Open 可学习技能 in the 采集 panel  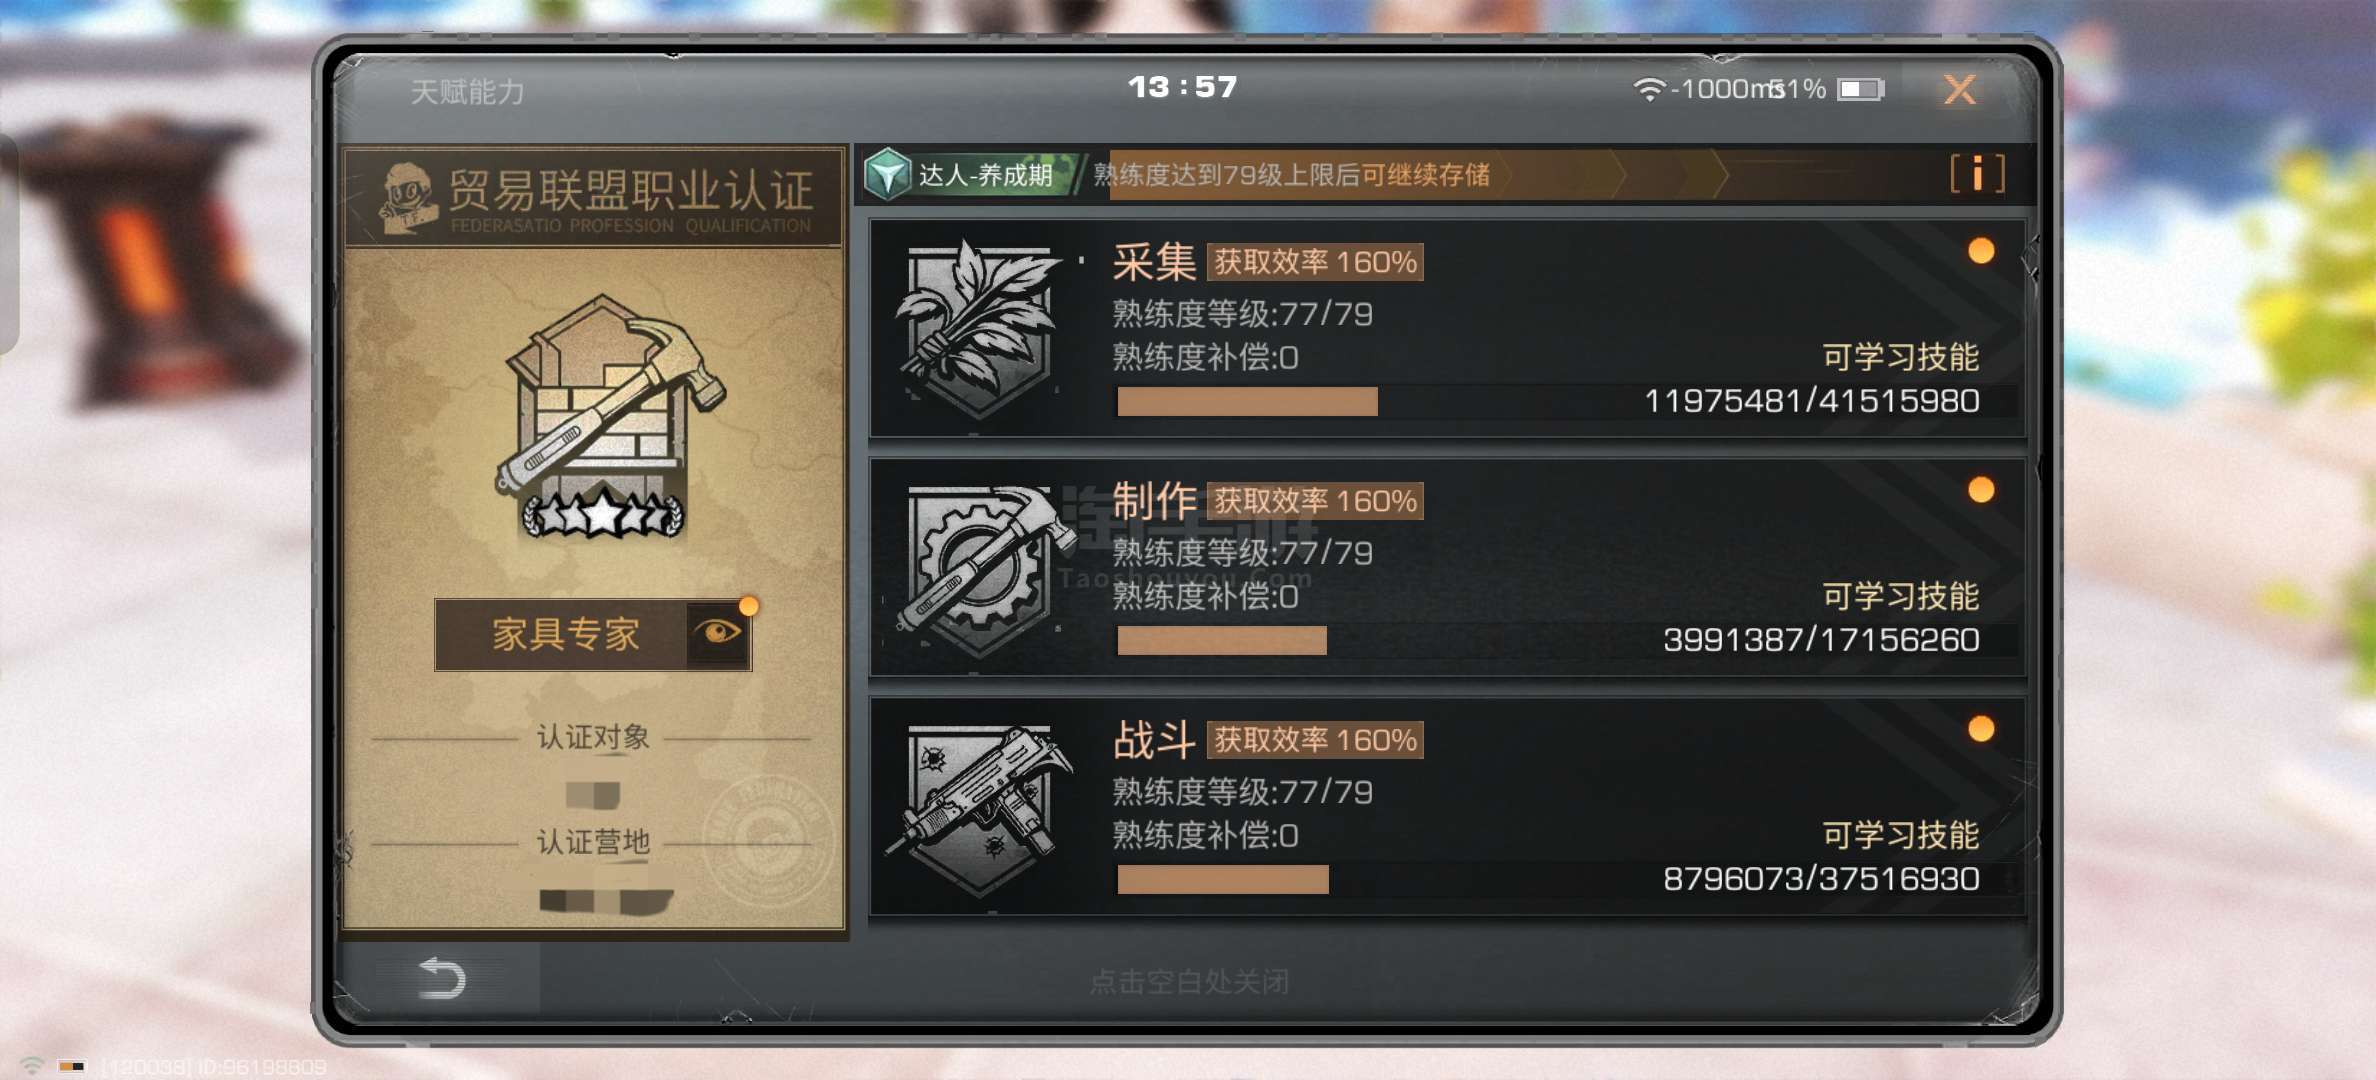tap(1900, 357)
